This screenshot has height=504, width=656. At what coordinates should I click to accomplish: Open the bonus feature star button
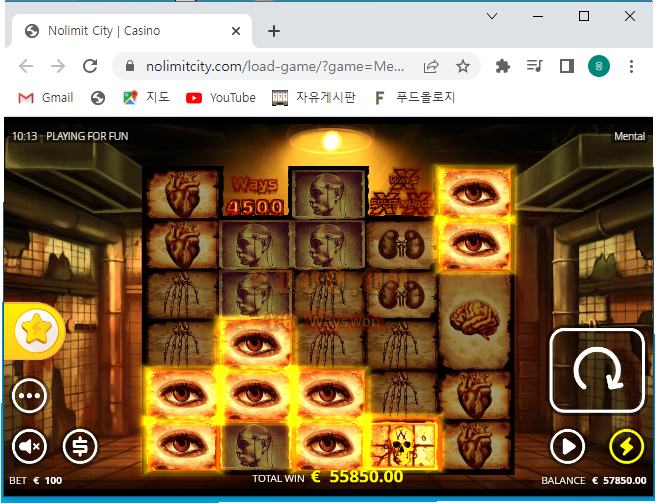[x=36, y=331]
